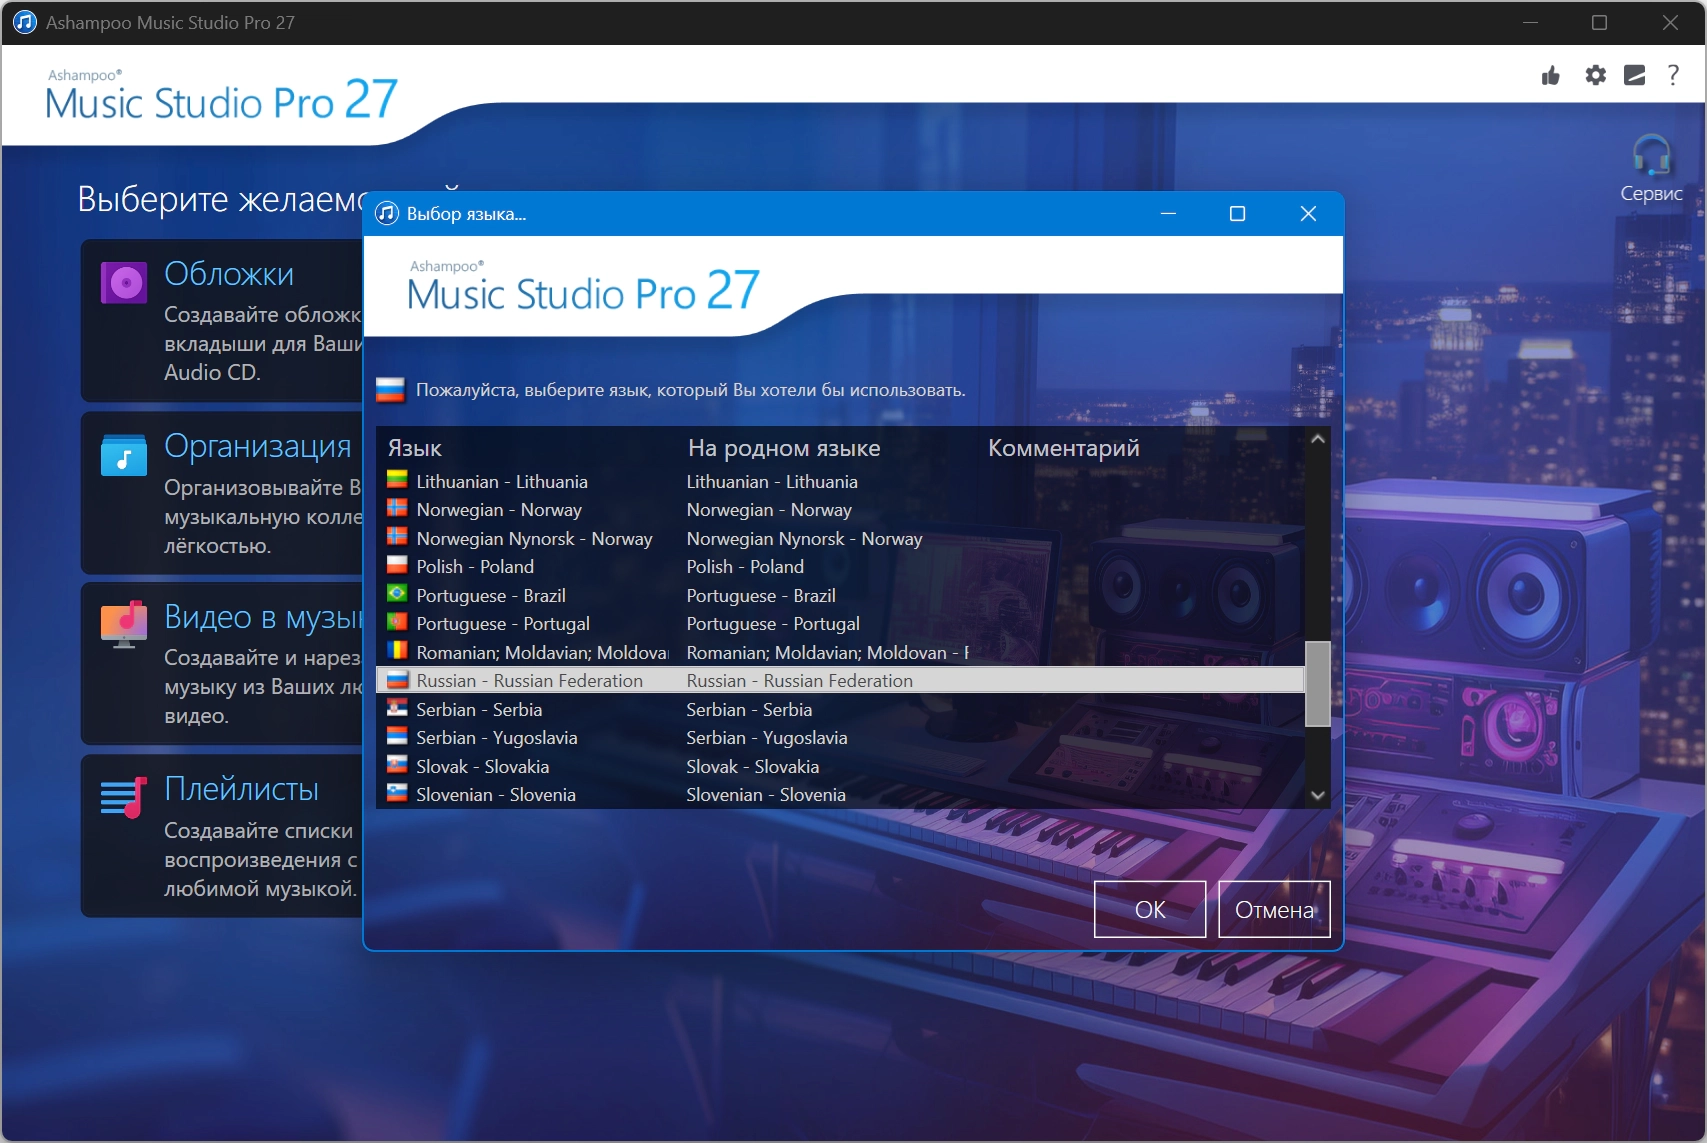
Task: Click native name Slovak - Slovakia
Action: (x=753, y=766)
